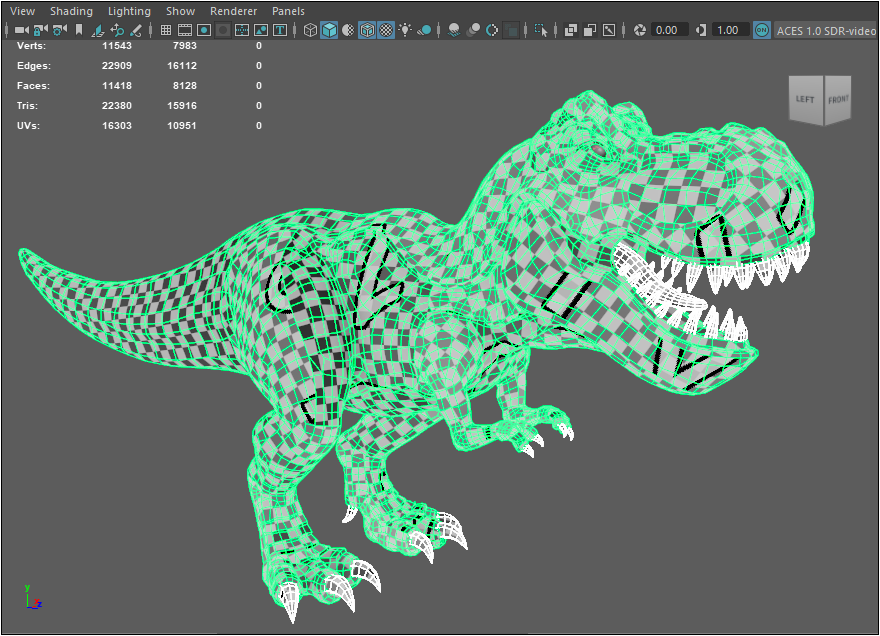Toggle Wireframe on Shaded mode
The width and height of the screenshot is (880, 636).
click(367, 31)
